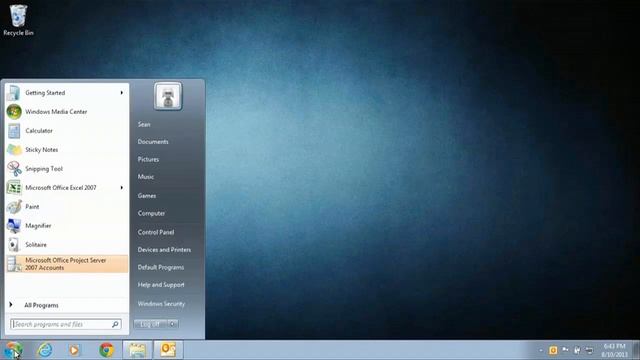Image resolution: width=640 pixels, height=360 pixels.
Task: Open Paint via its palette icon
Action: (x=14, y=207)
